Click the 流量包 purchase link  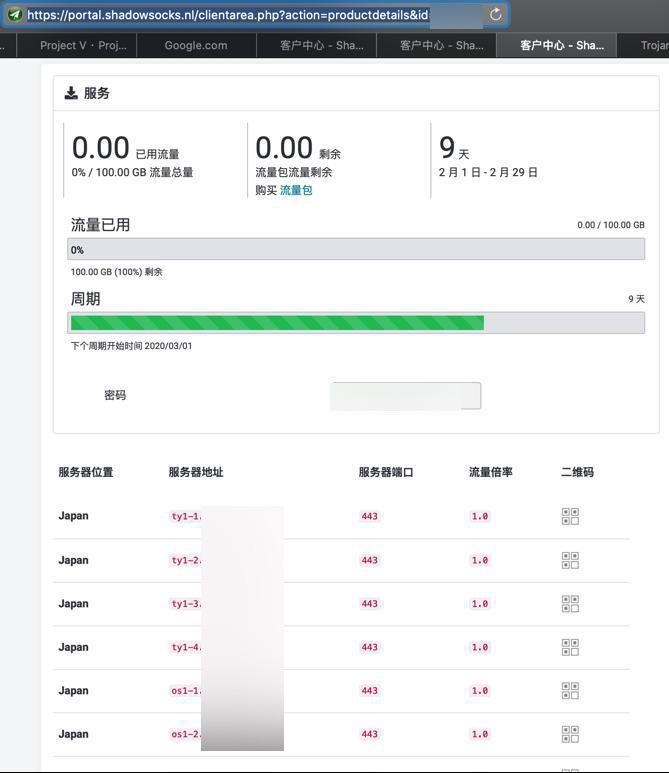(296, 190)
